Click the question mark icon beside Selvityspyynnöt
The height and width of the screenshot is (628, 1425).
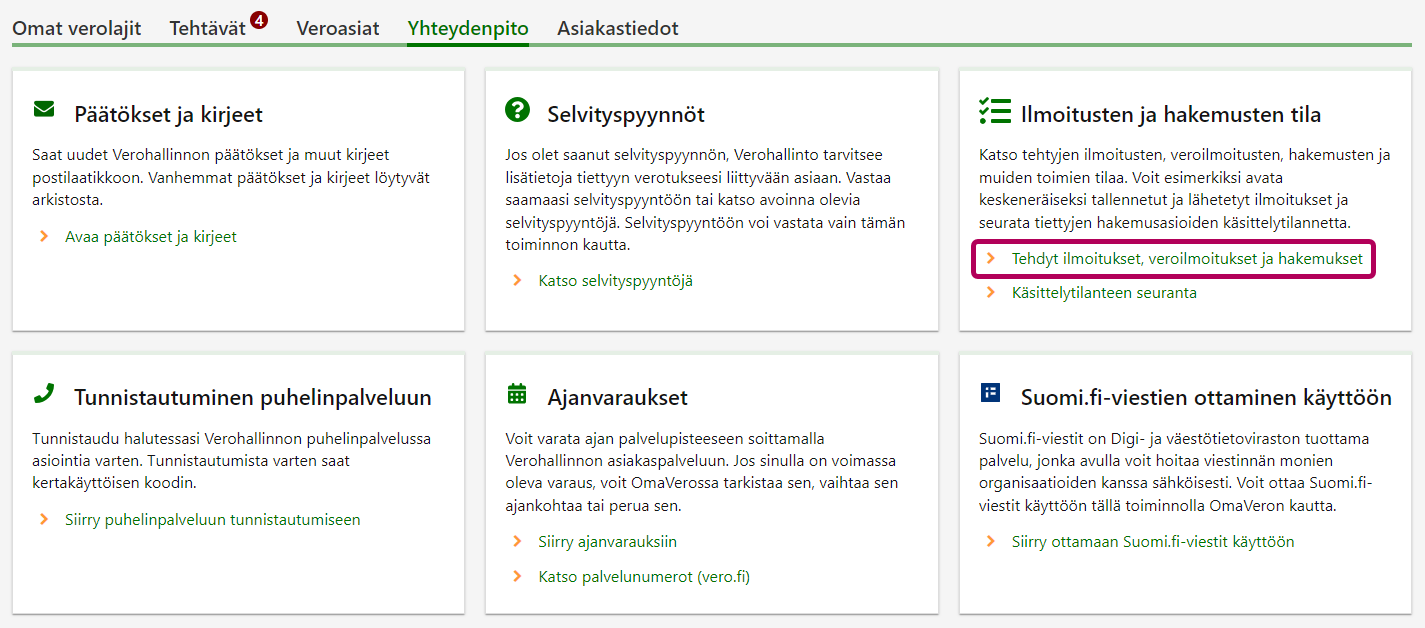click(517, 111)
